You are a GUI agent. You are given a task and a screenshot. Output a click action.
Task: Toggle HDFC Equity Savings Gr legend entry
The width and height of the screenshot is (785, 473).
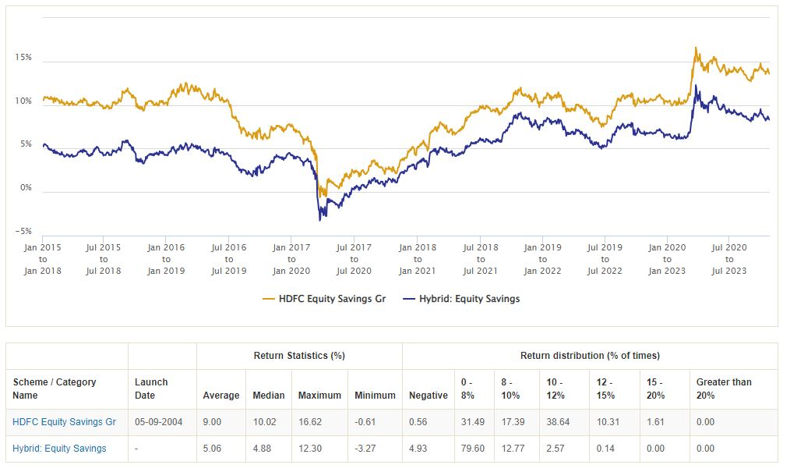pos(324,299)
